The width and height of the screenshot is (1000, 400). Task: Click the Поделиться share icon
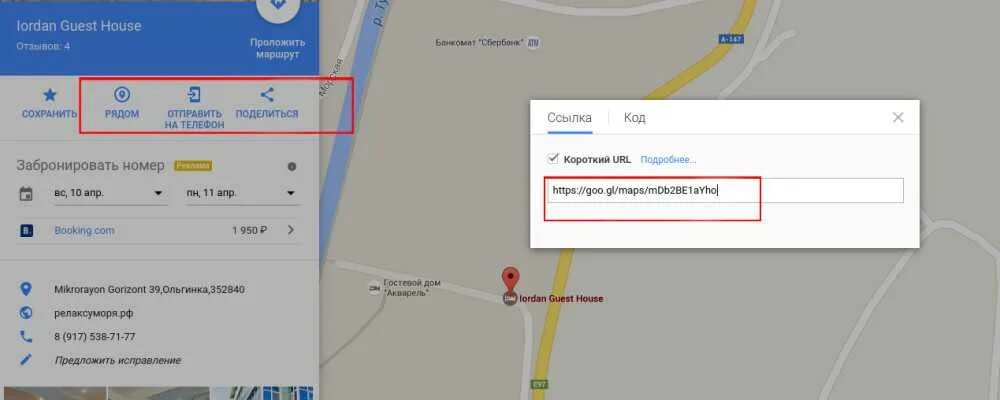(267, 95)
